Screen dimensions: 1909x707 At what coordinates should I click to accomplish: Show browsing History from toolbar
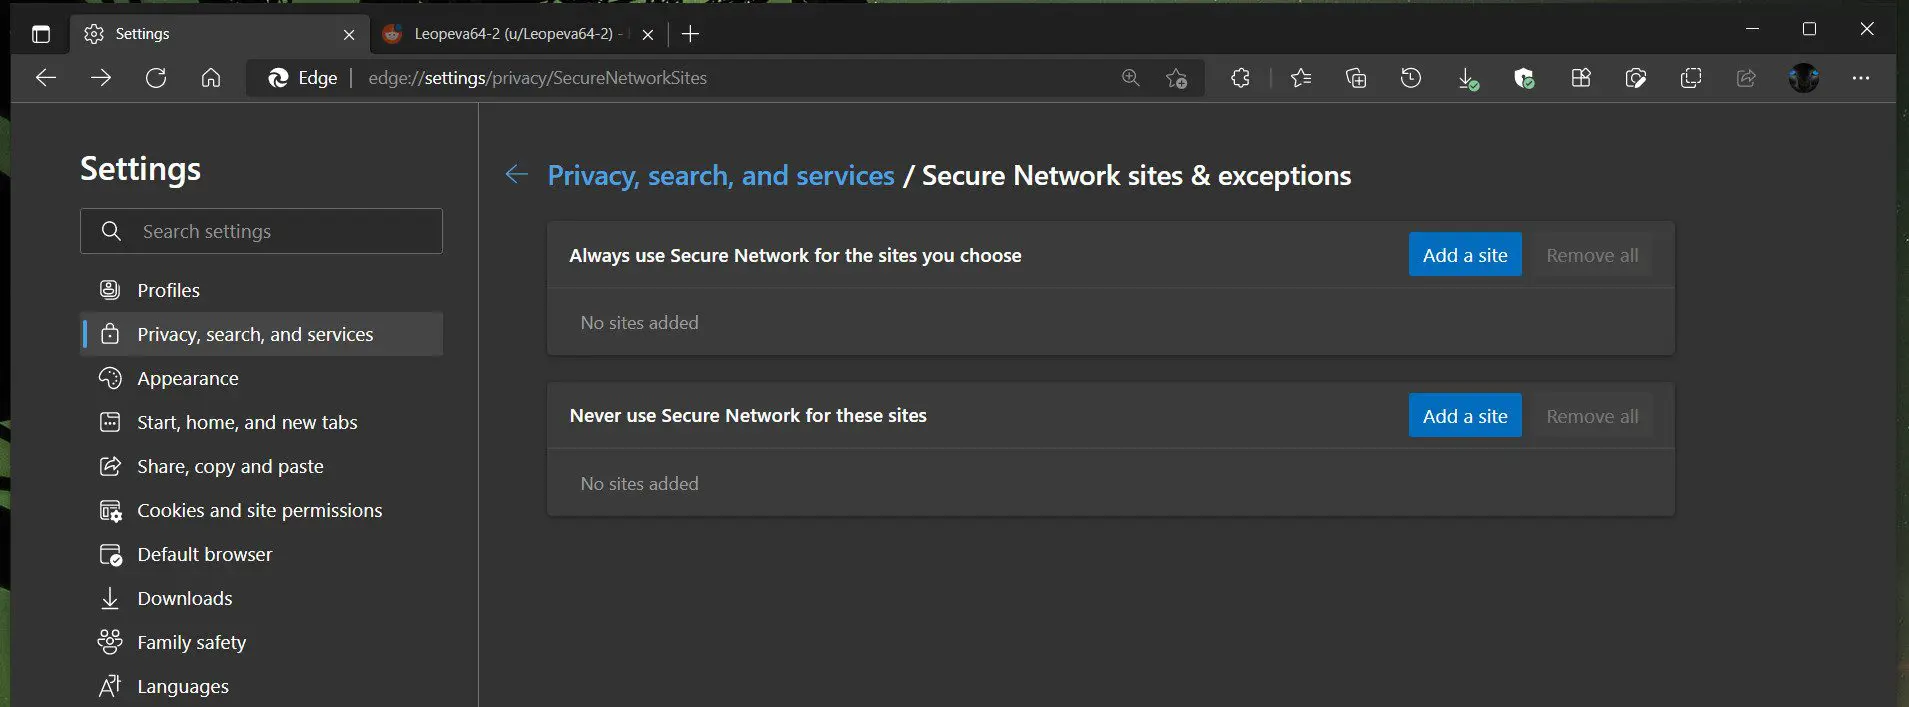(1411, 78)
